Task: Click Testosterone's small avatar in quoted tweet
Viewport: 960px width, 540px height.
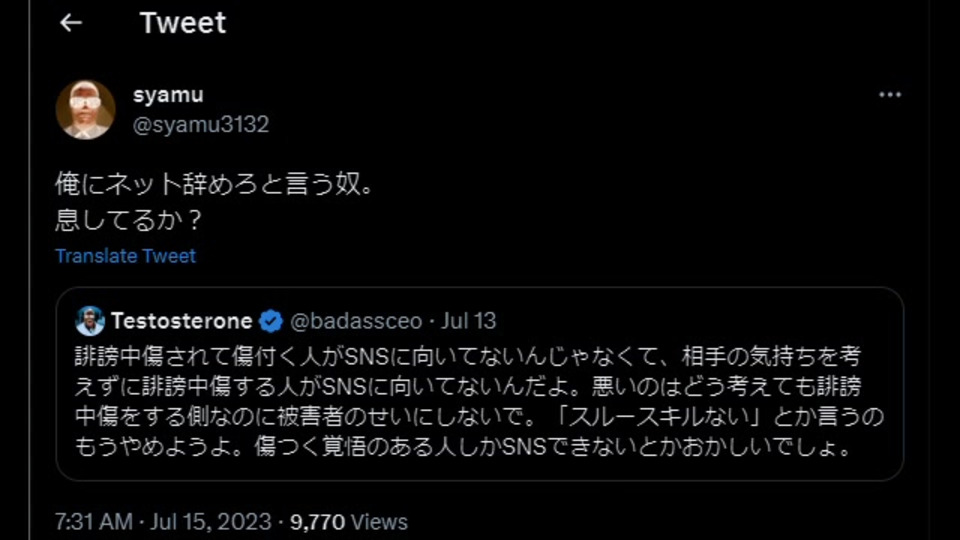Action: (x=90, y=321)
